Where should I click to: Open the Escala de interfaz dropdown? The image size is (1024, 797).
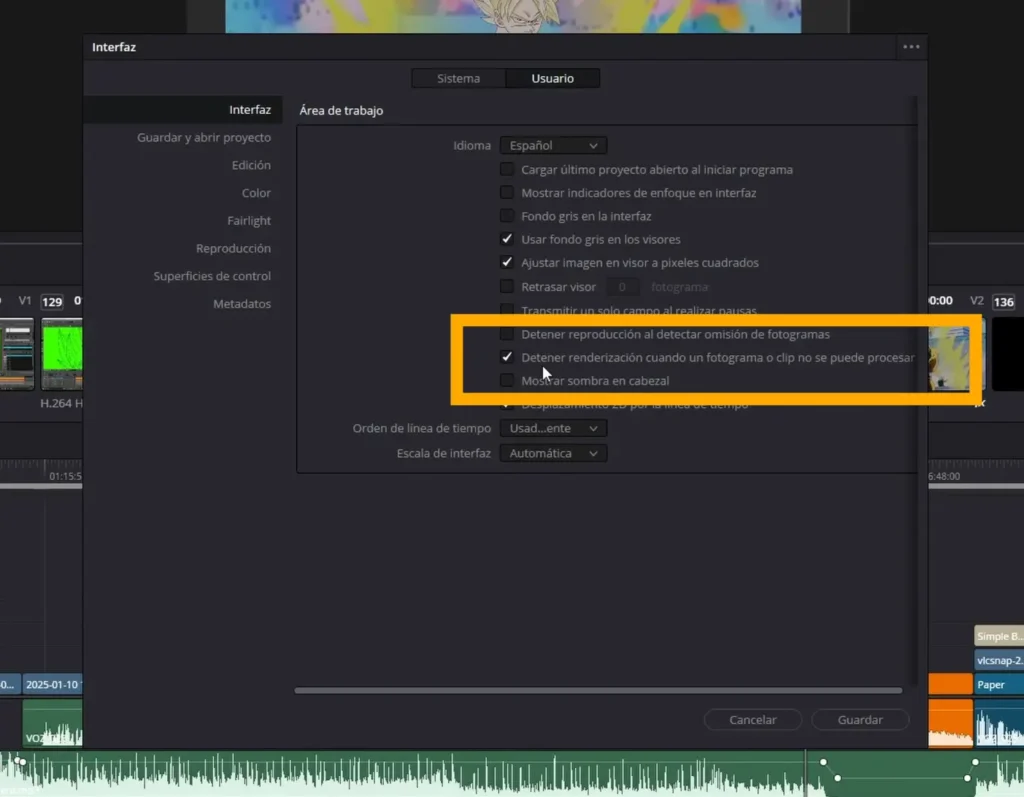[x=552, y=453]
